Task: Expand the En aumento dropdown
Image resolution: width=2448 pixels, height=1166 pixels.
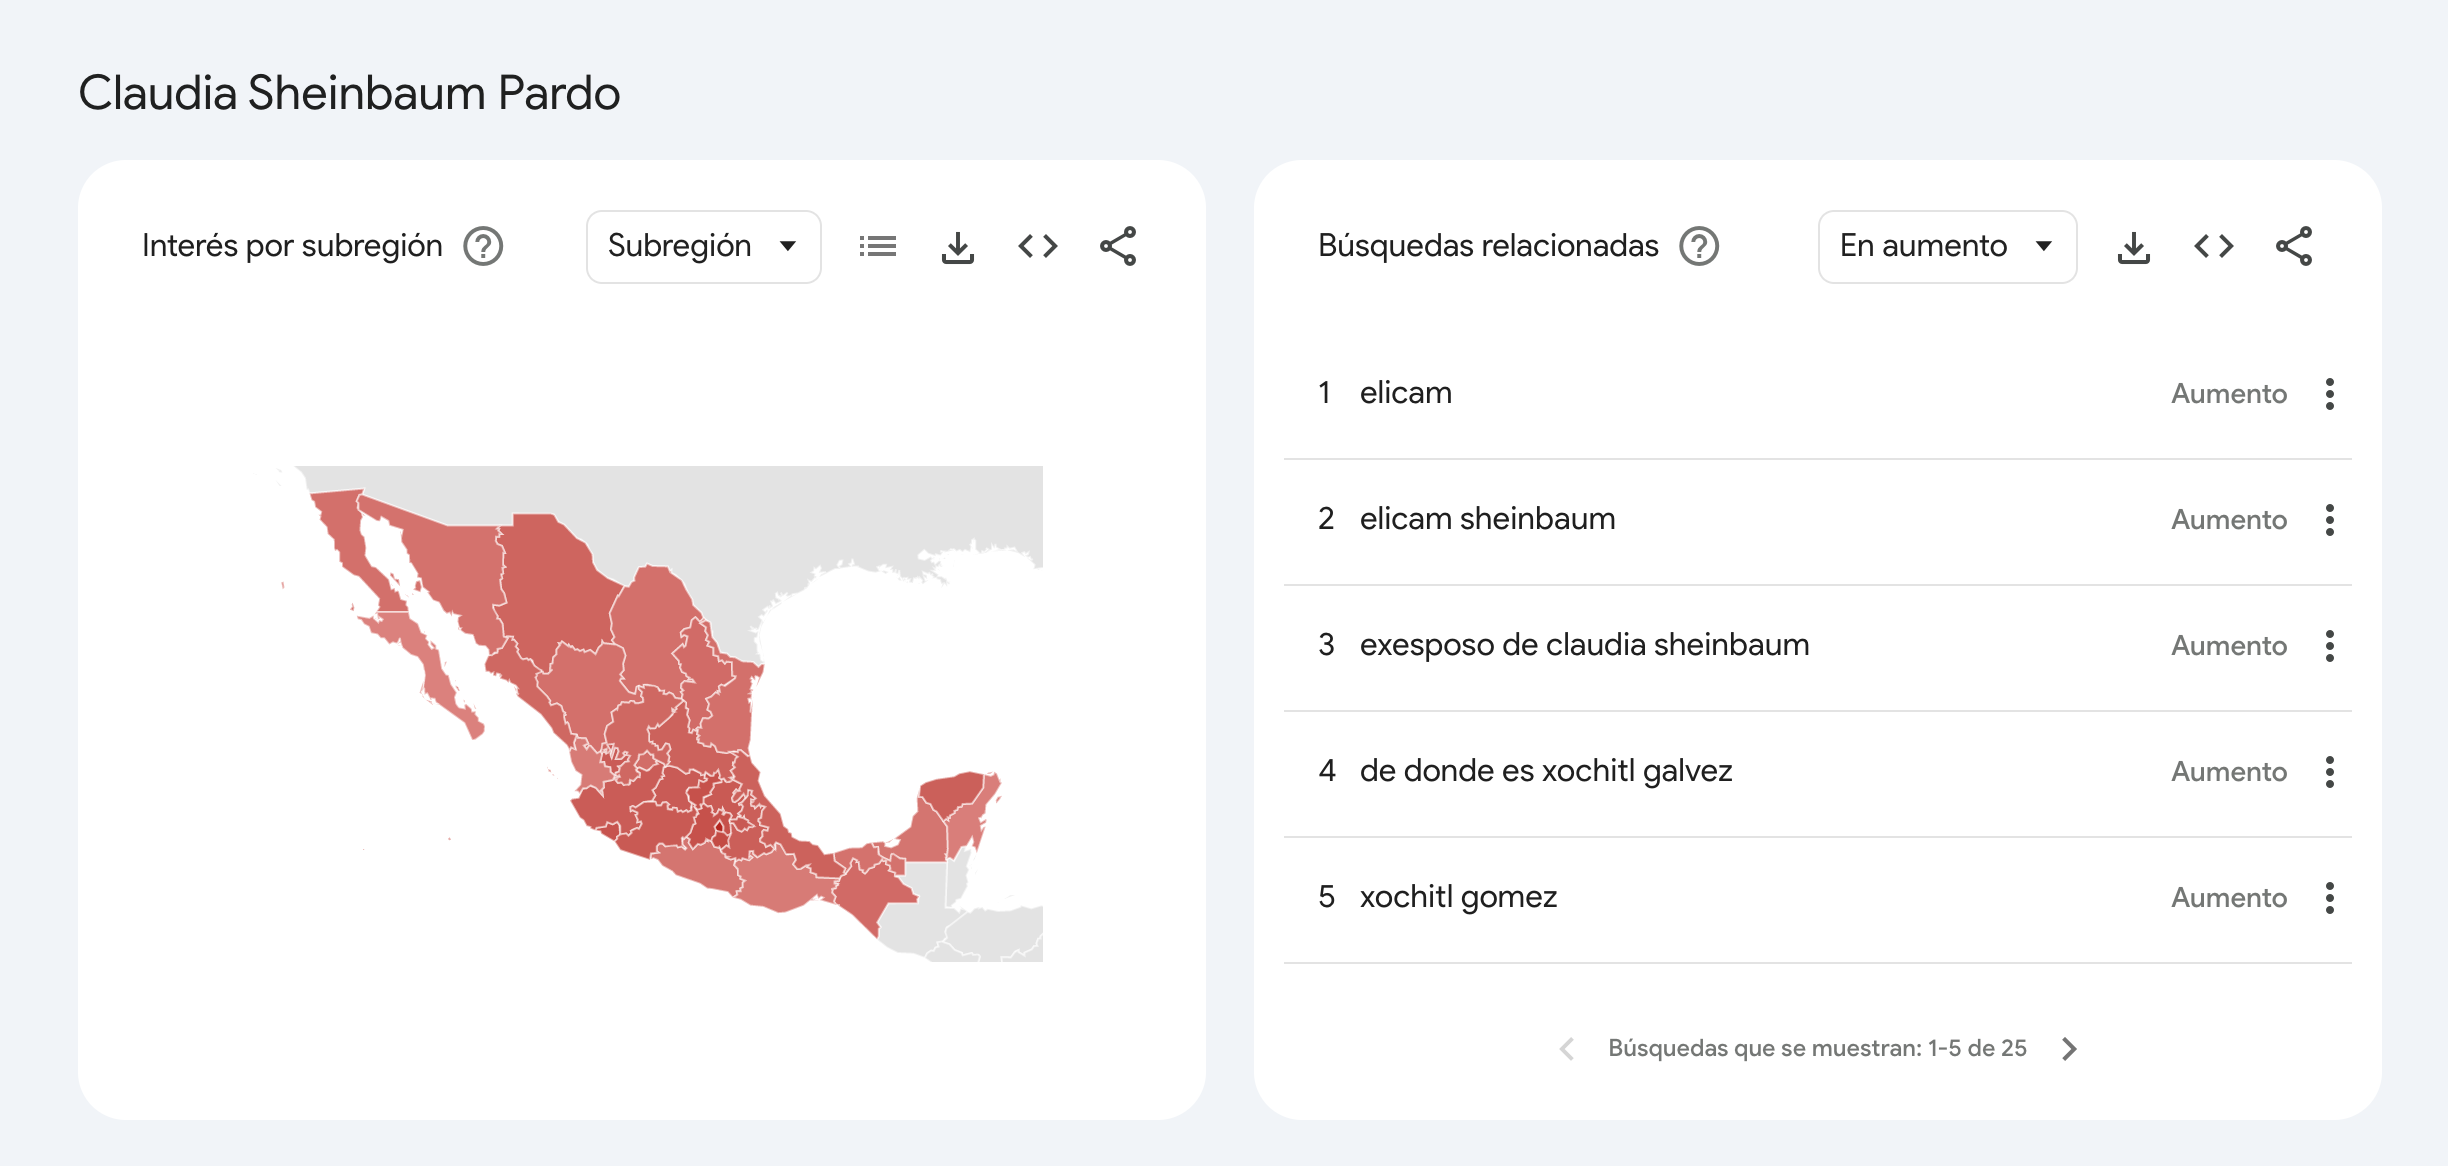Action: tap(1946, 246)
